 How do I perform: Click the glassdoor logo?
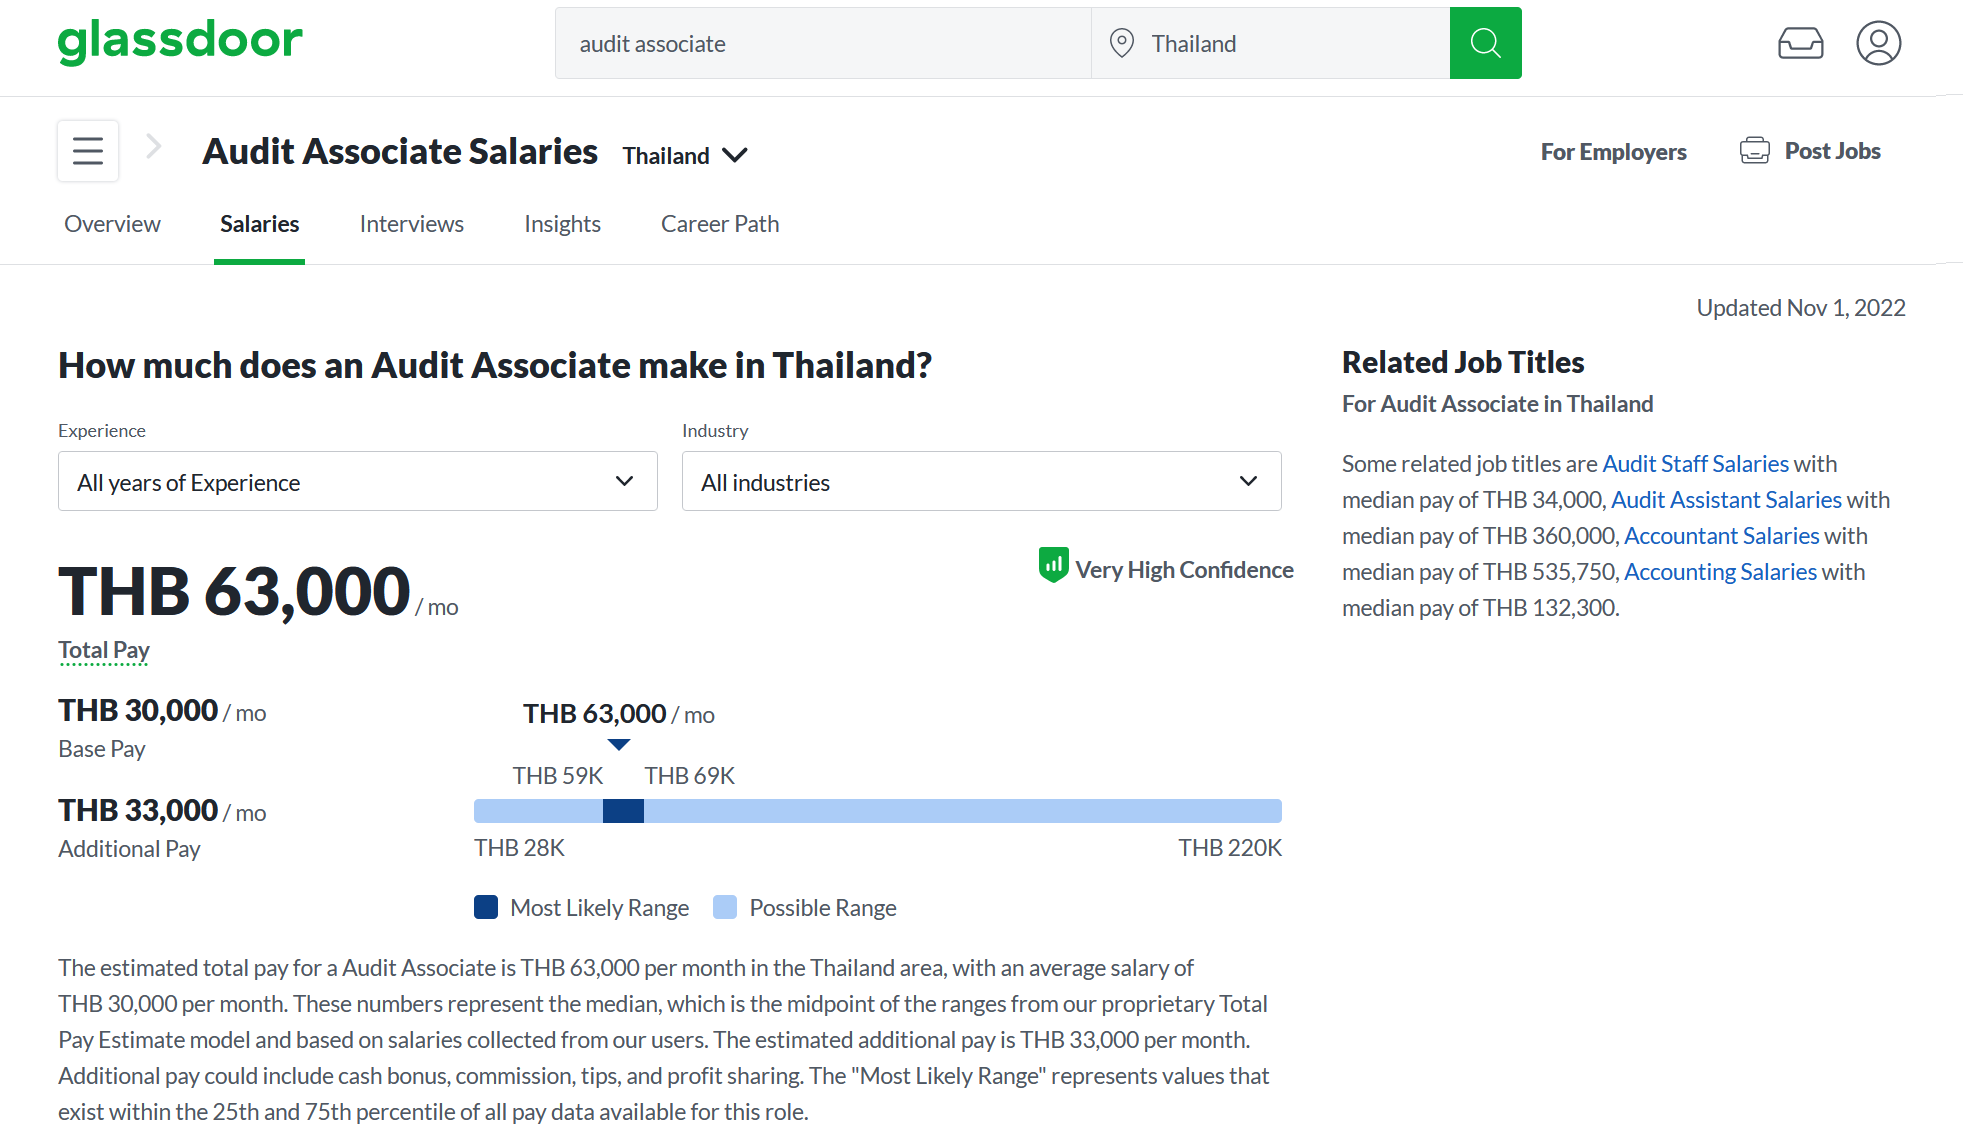pyautogui.click(x=180, y=41)
